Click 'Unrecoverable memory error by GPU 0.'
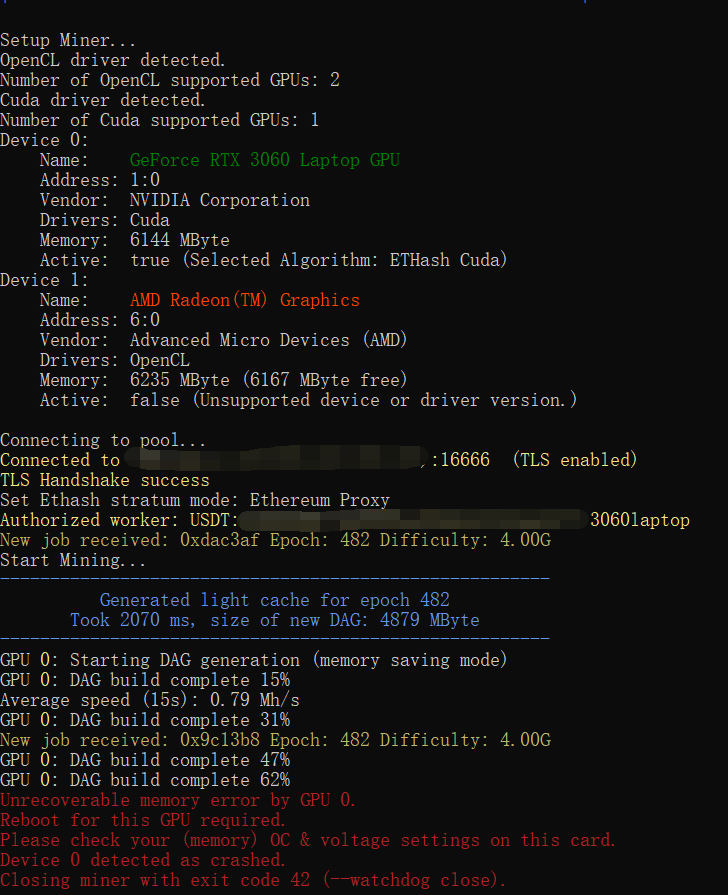 [x=178, y=800]
